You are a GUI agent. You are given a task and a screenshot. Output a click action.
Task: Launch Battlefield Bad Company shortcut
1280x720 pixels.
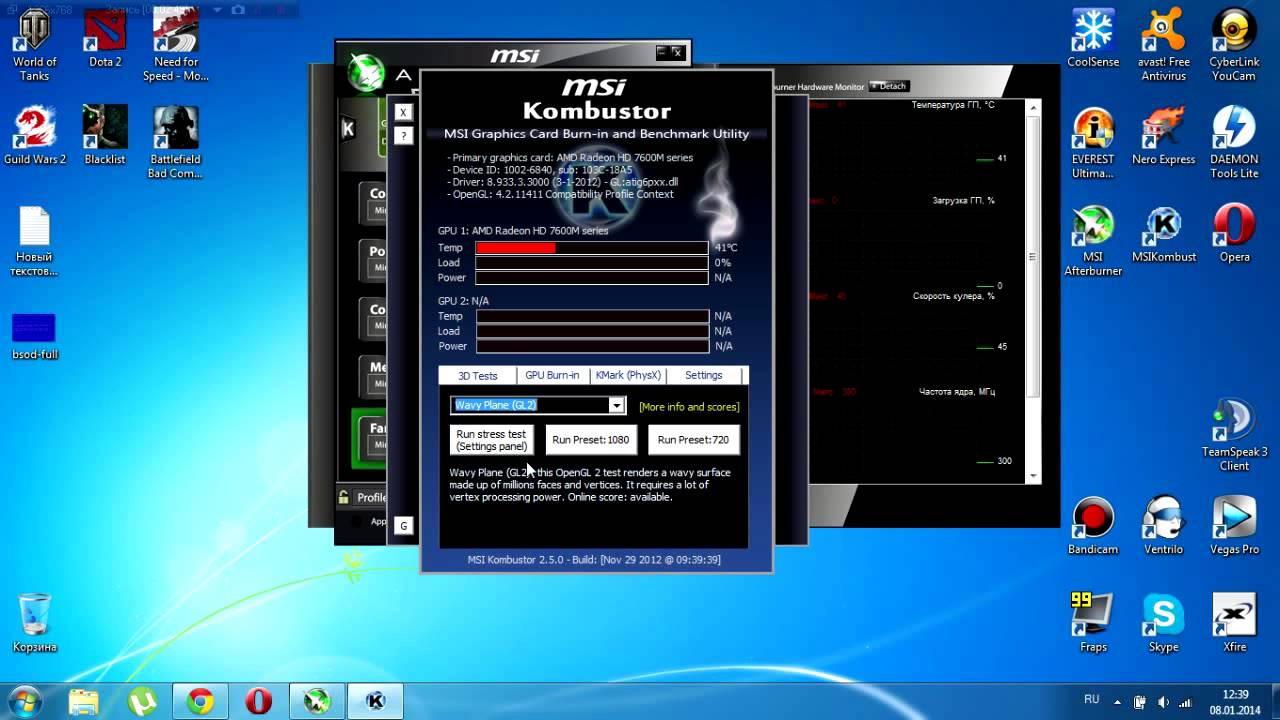pos(176,142)
